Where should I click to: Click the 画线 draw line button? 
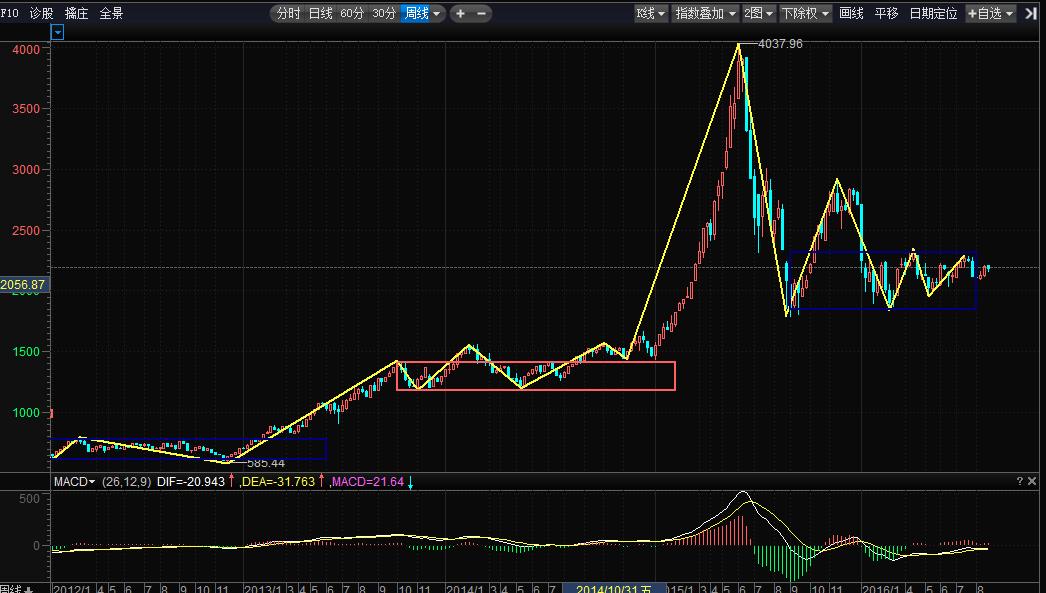851,13
